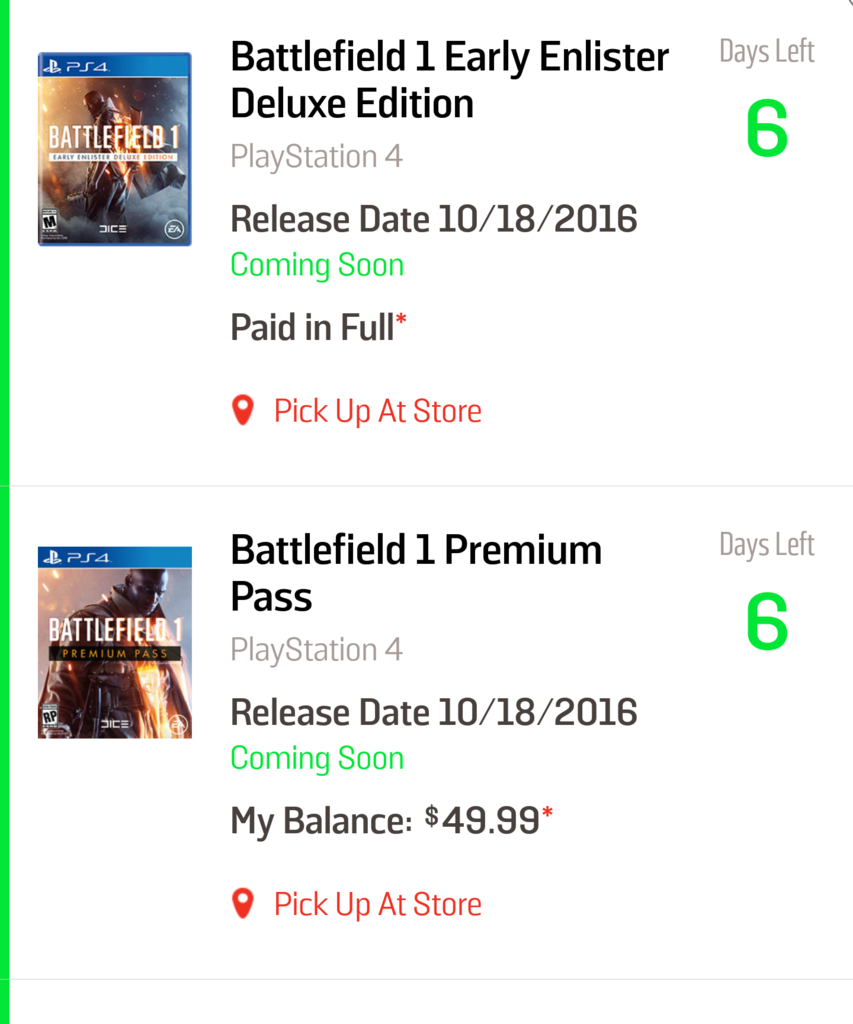The width and height of the screenshot is (853, 1024).
Task: Tap Coming Soon under the Premium Pass release date
Action: tap(317, 758)
